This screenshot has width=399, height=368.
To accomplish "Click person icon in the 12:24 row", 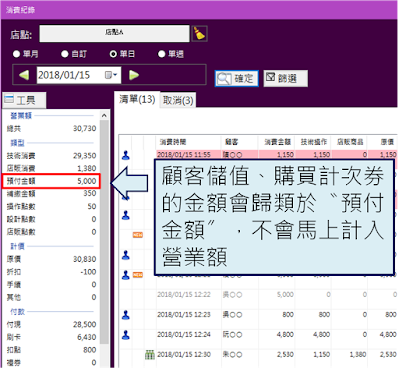I will pos(126,335).
